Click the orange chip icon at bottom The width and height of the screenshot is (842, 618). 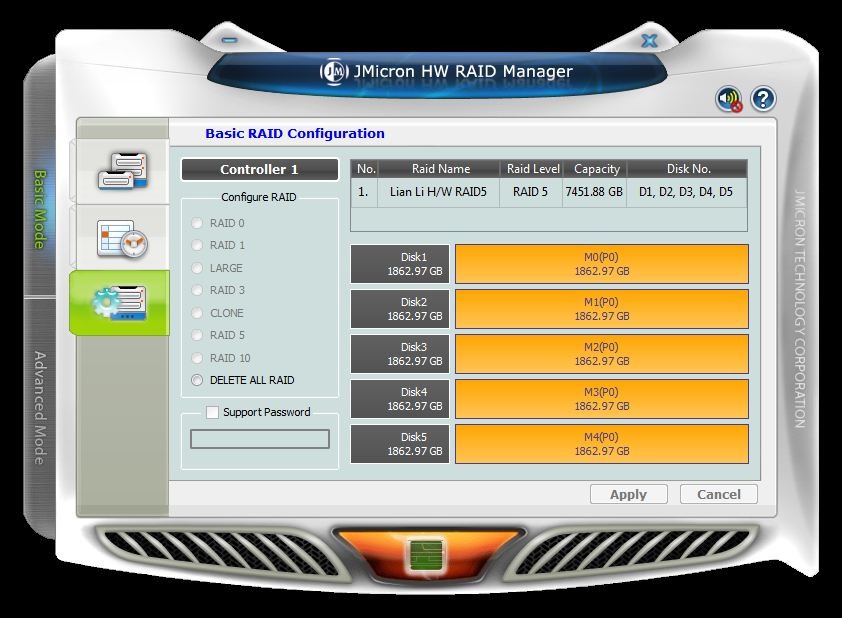426,555
